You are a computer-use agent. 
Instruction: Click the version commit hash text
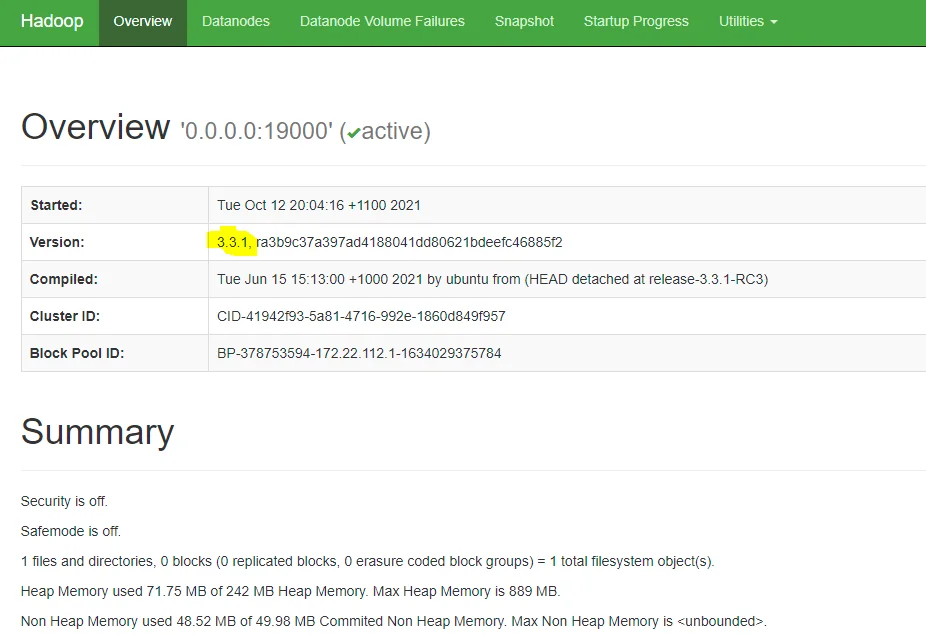point(410,242)
